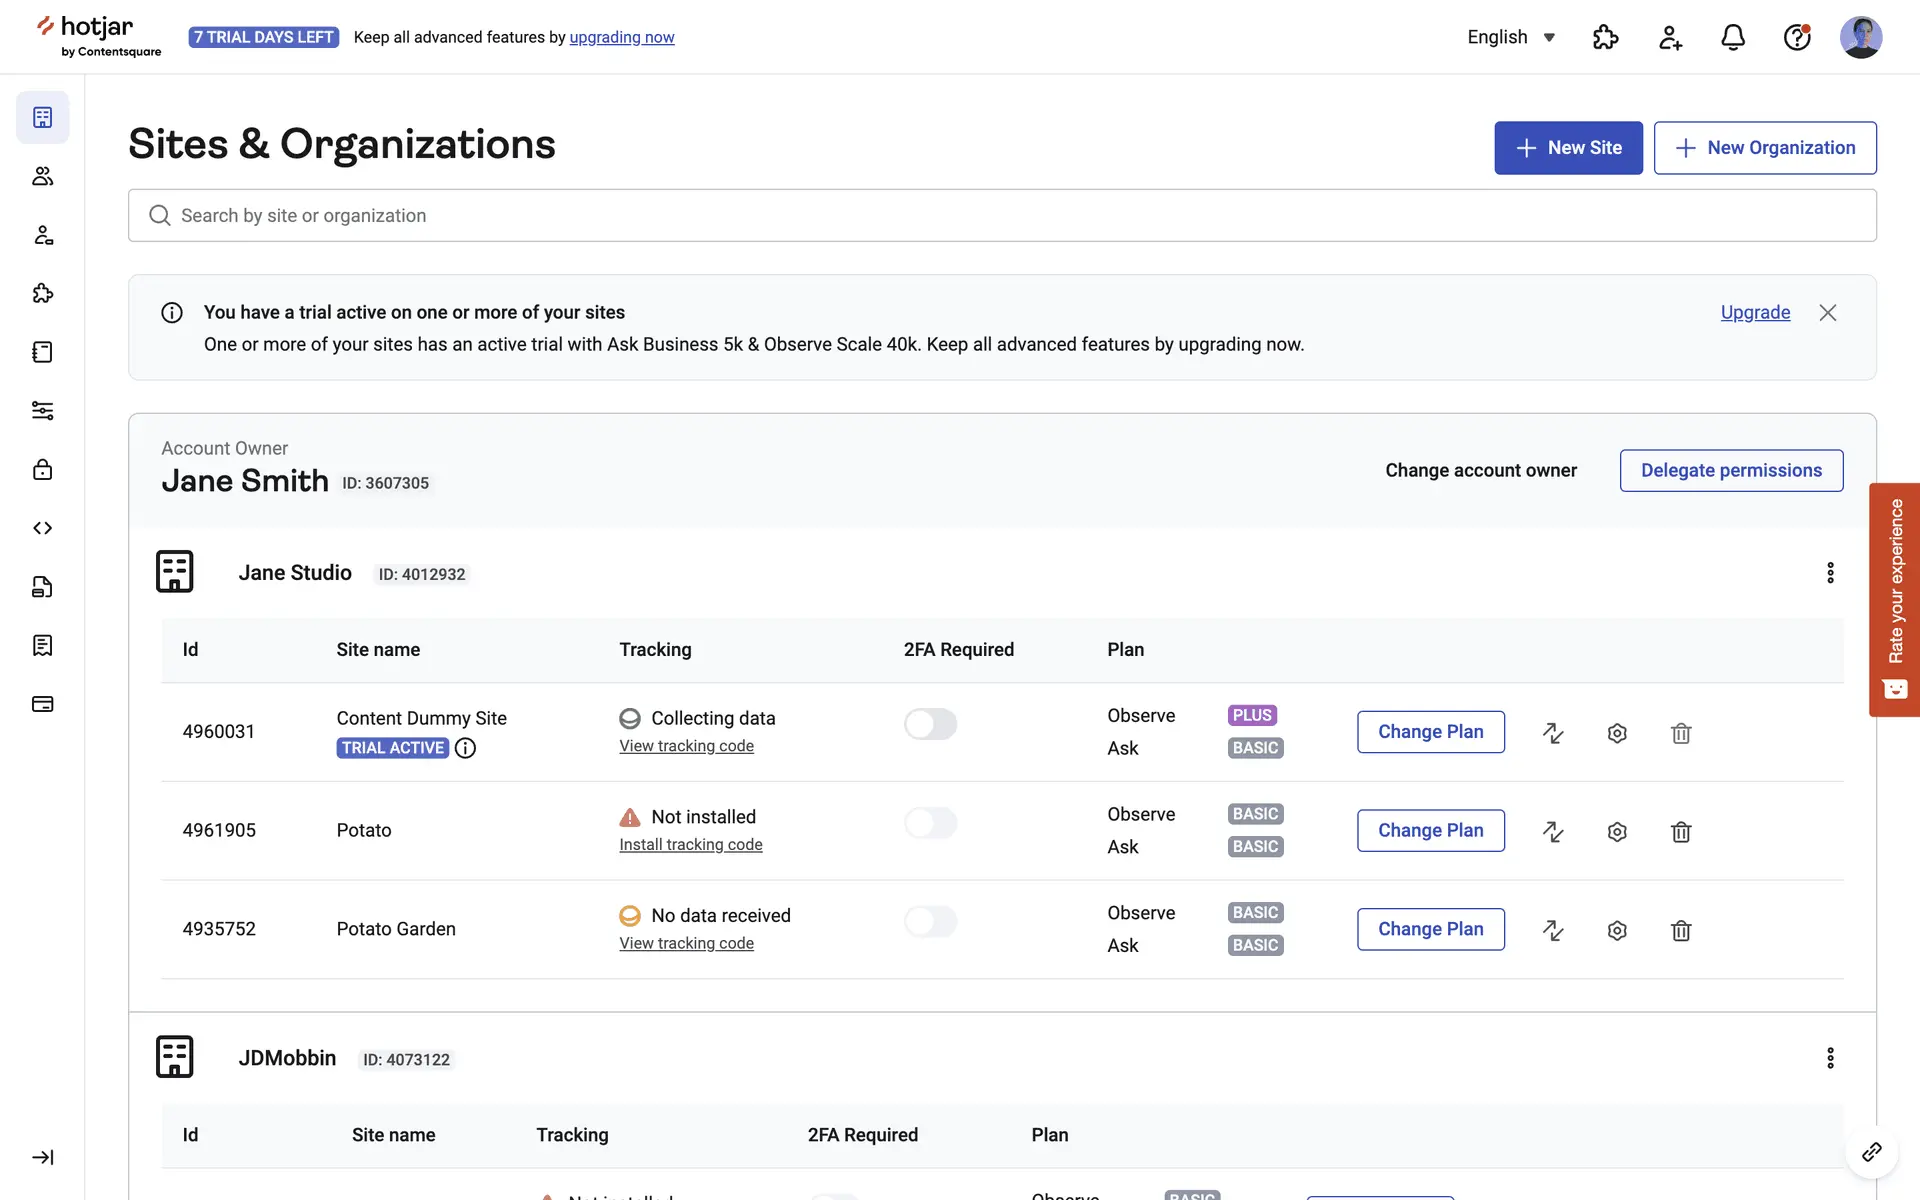Toggle 2FA required for Potato site

point(930,823)
